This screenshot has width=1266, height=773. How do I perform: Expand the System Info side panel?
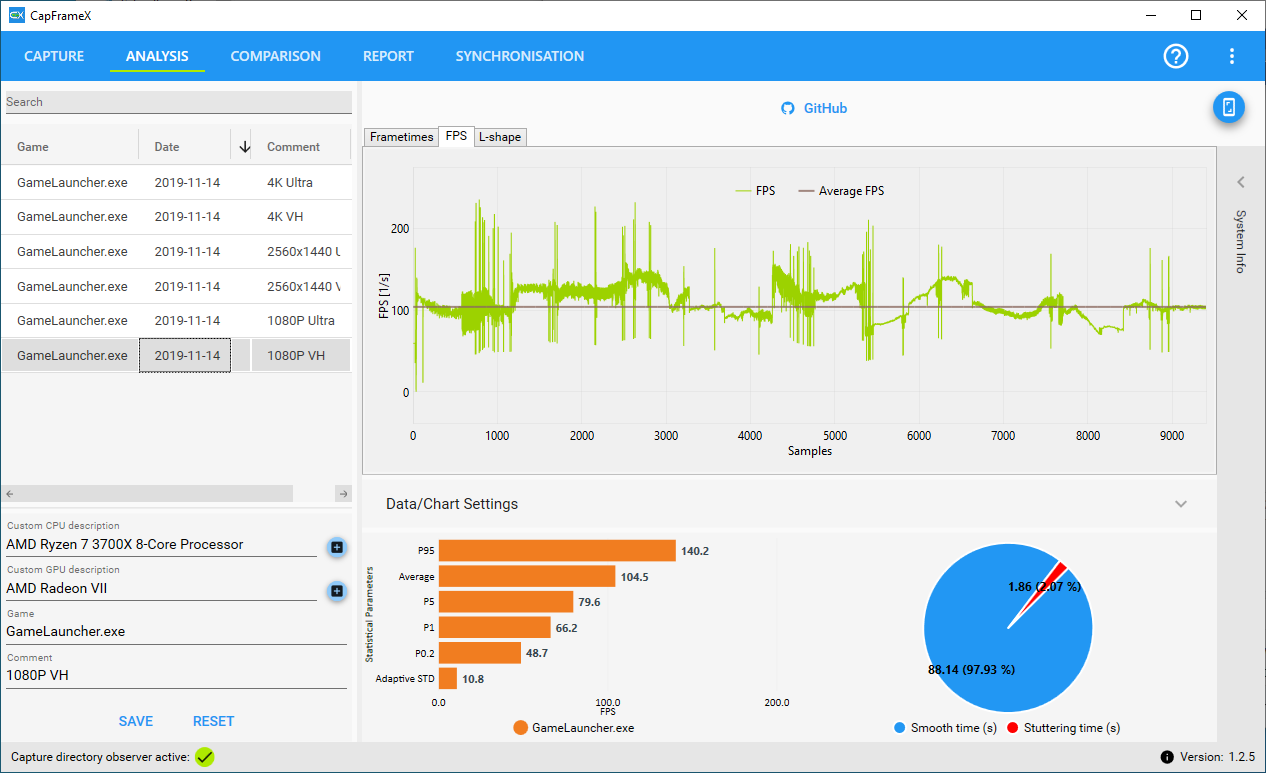click(1241, 182)
